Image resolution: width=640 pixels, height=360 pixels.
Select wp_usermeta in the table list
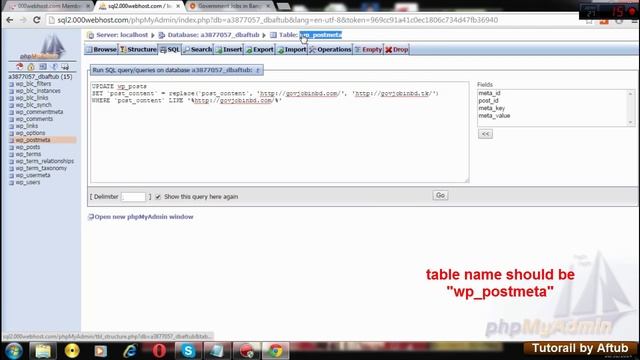coord(33,176)
